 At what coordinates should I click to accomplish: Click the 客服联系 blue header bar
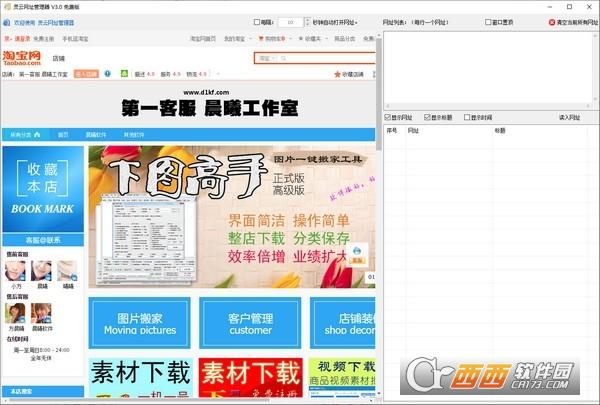coord(43,240)
